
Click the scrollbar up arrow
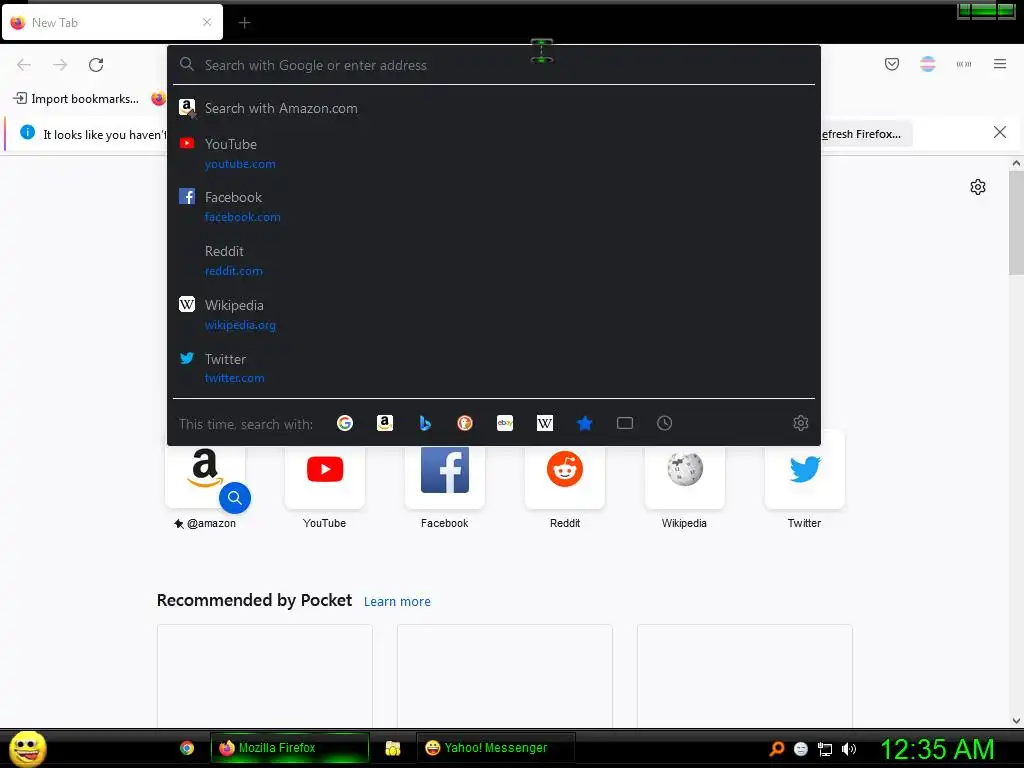click(x=1016, y=163)
